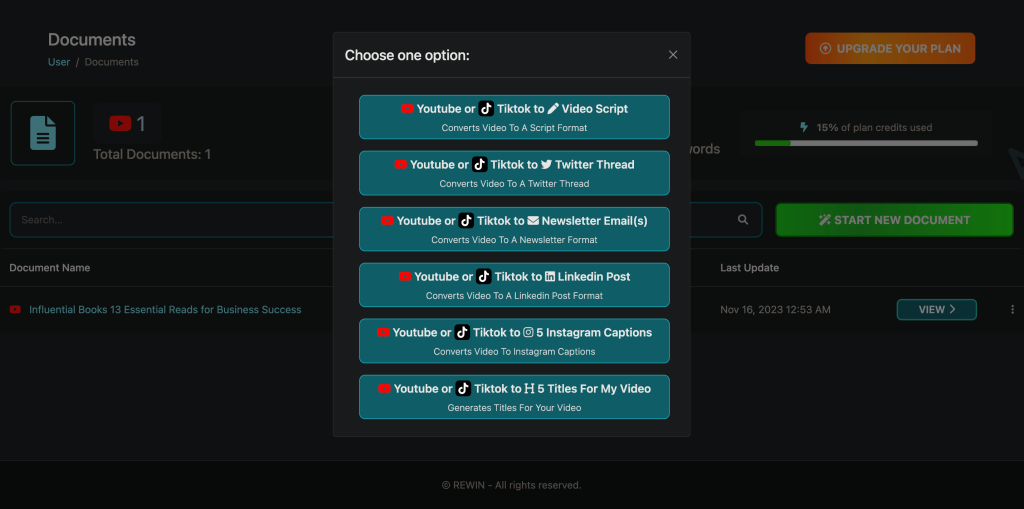This screenshot has height=509, width=1024.
Task: Open the Influential Books document link
Action: 165,310
